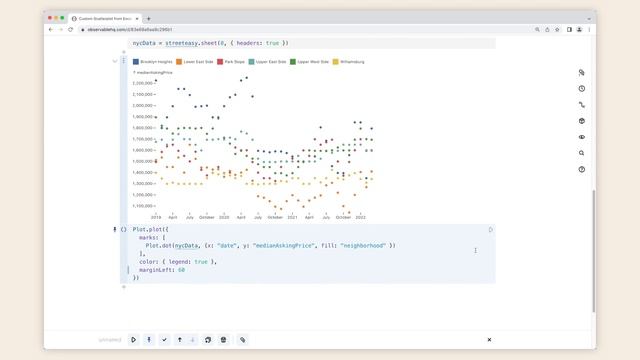Click the Brooklyn Heights blue legend swatch

point(136,62)
